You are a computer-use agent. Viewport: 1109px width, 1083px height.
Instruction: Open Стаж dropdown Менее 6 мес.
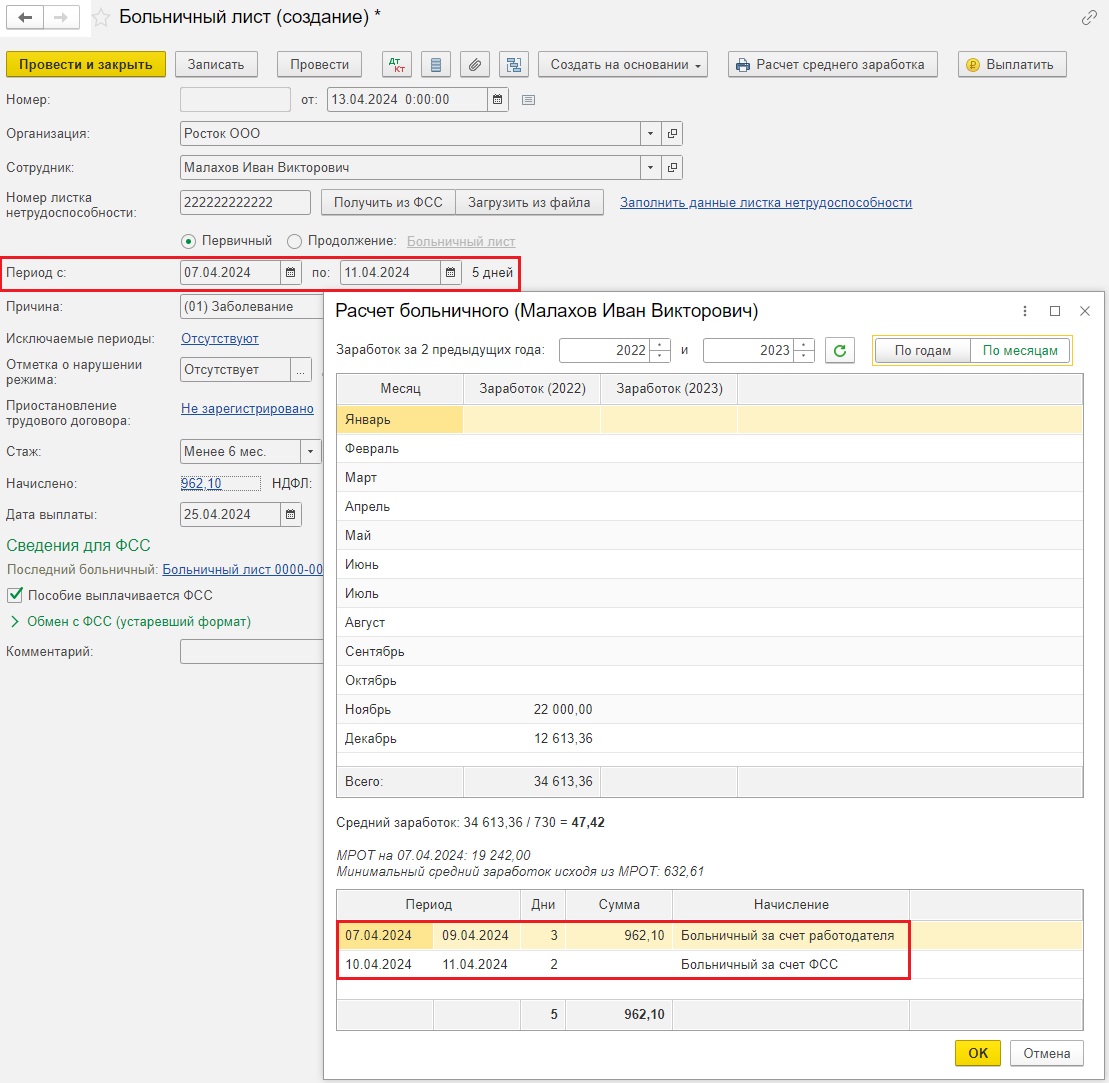coord(310,451)
